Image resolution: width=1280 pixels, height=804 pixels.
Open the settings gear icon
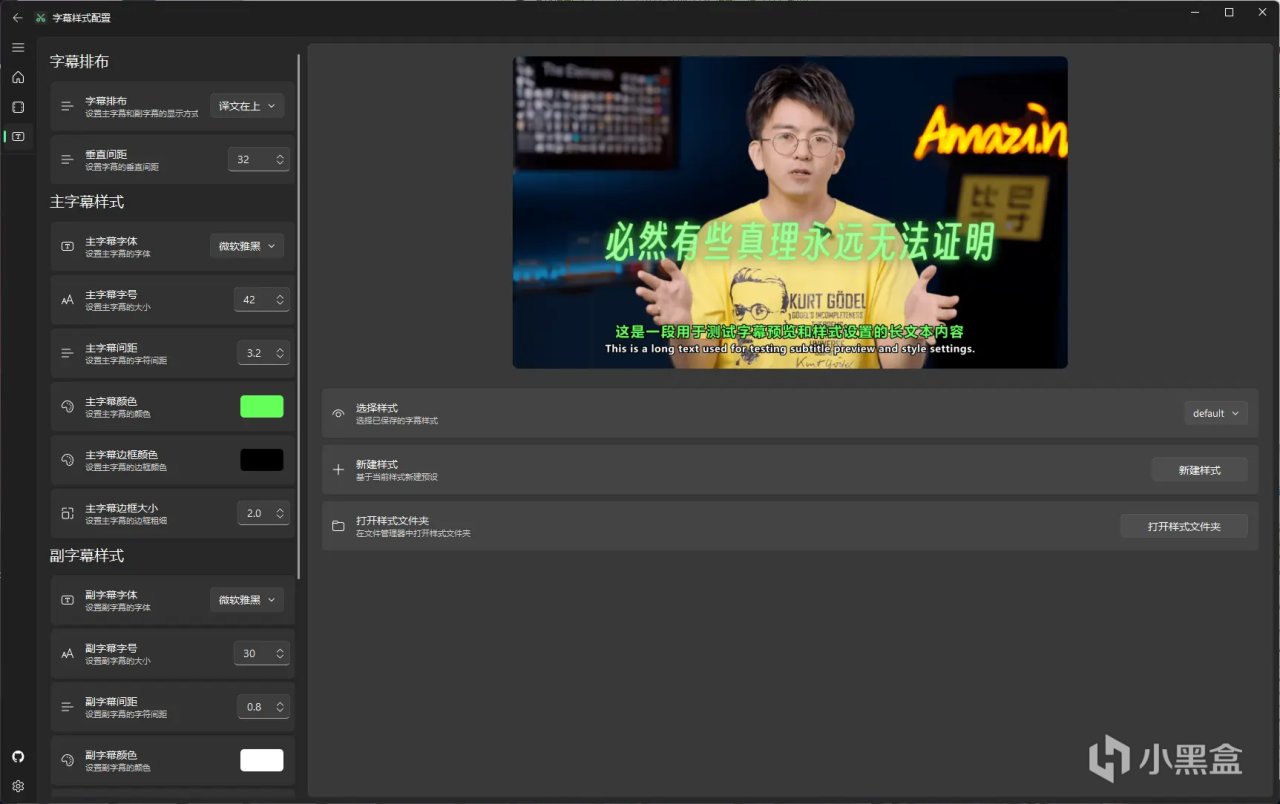pos(18,786)
